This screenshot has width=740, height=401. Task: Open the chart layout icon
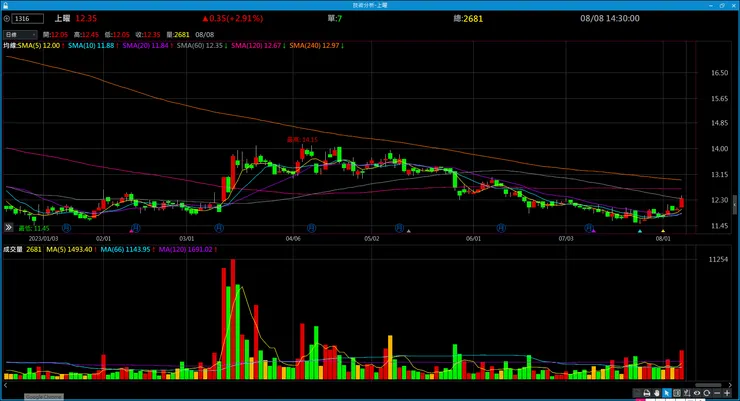click(x=677, y=393)
